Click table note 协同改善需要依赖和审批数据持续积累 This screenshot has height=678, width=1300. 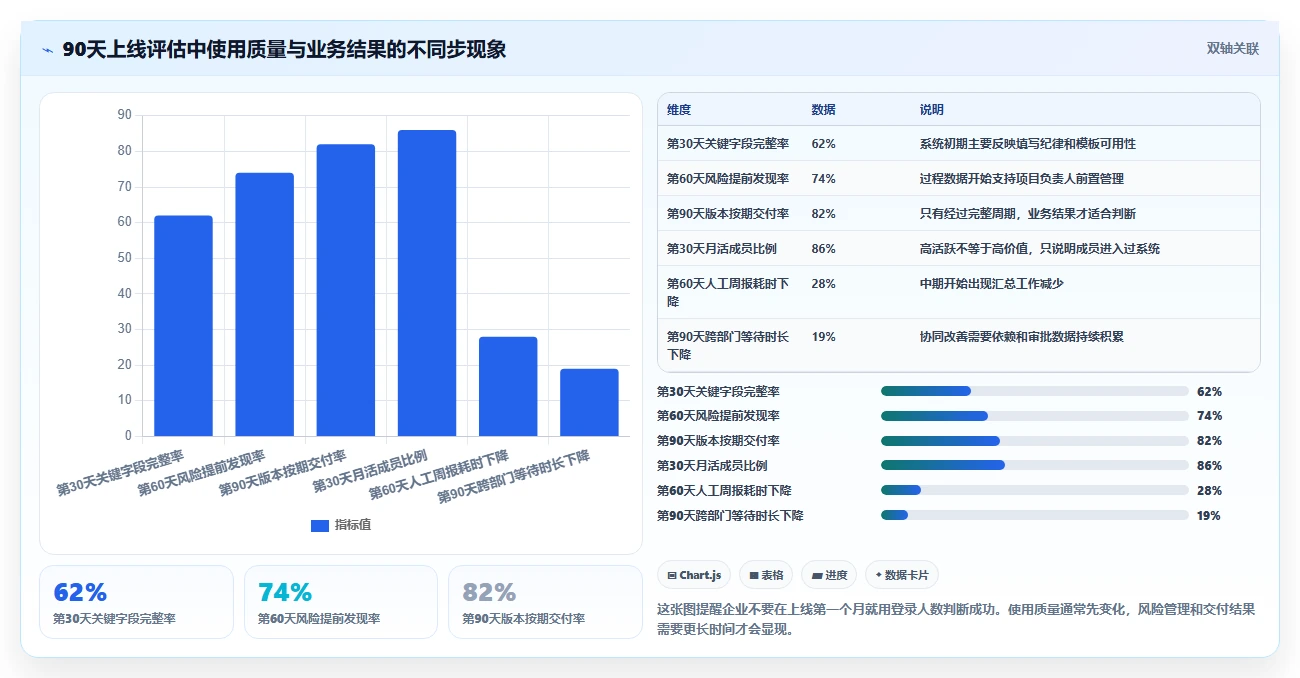1021,337
